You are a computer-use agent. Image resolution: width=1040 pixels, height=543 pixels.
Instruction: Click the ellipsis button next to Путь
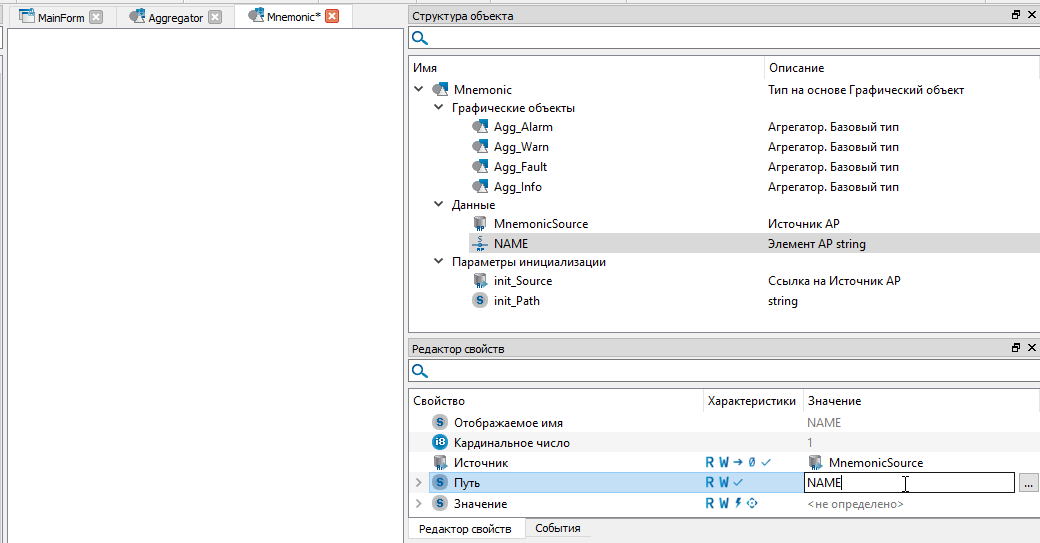[x=1028, y=483]
